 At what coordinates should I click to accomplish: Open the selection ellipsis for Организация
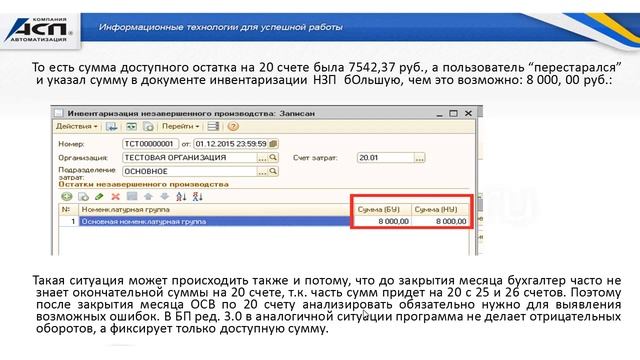pos(262,158)
